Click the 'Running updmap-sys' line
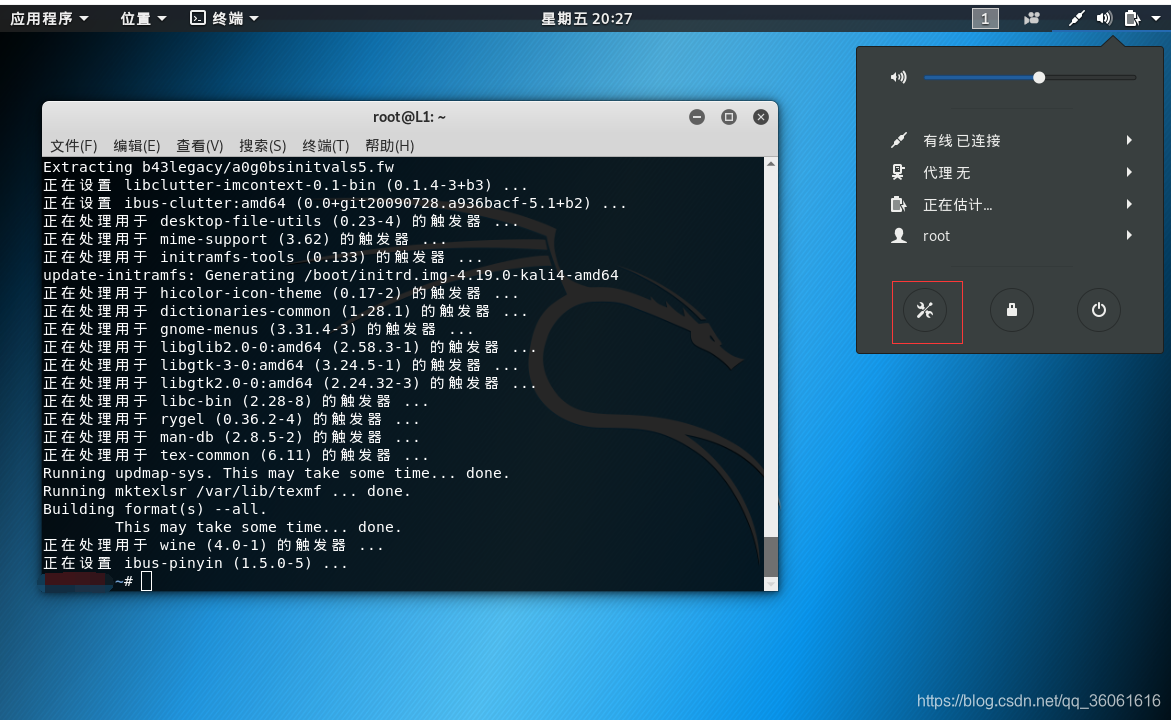The width and height of the screenshot is (1171, 720). 276,473
